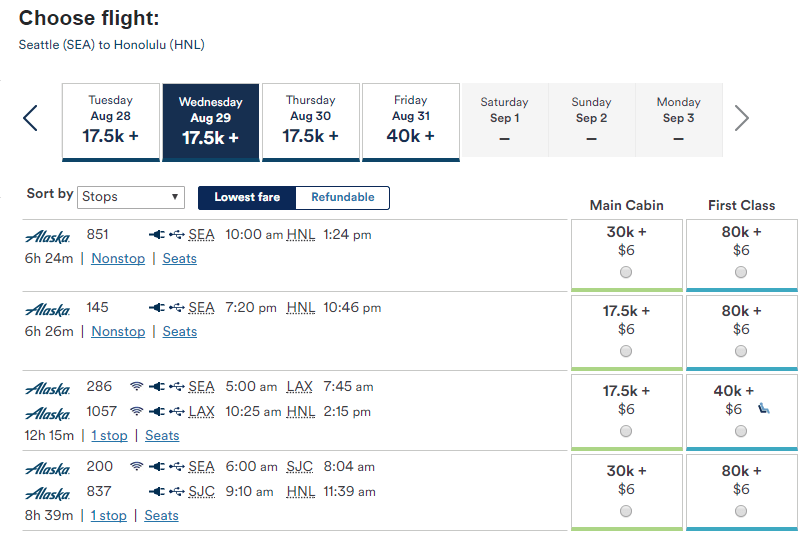The width and height of the screenshot is (808, 534).
Task: Expand the Nonstop details for flight 851
Action: click(118, 259)
